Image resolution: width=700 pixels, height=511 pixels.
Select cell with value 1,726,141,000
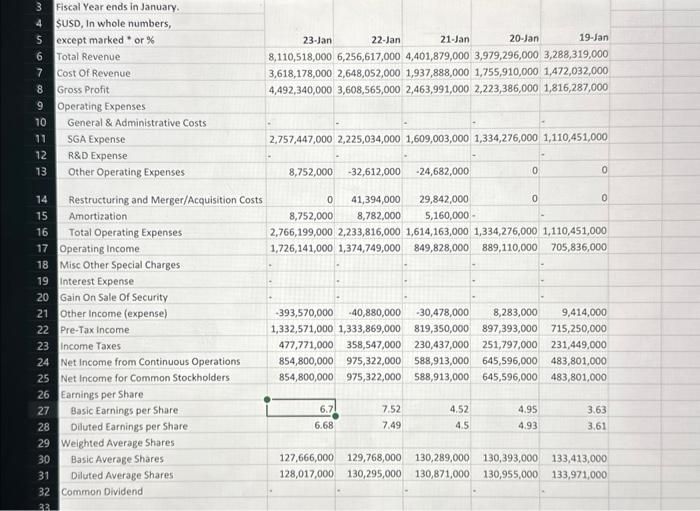pos(301,249)
